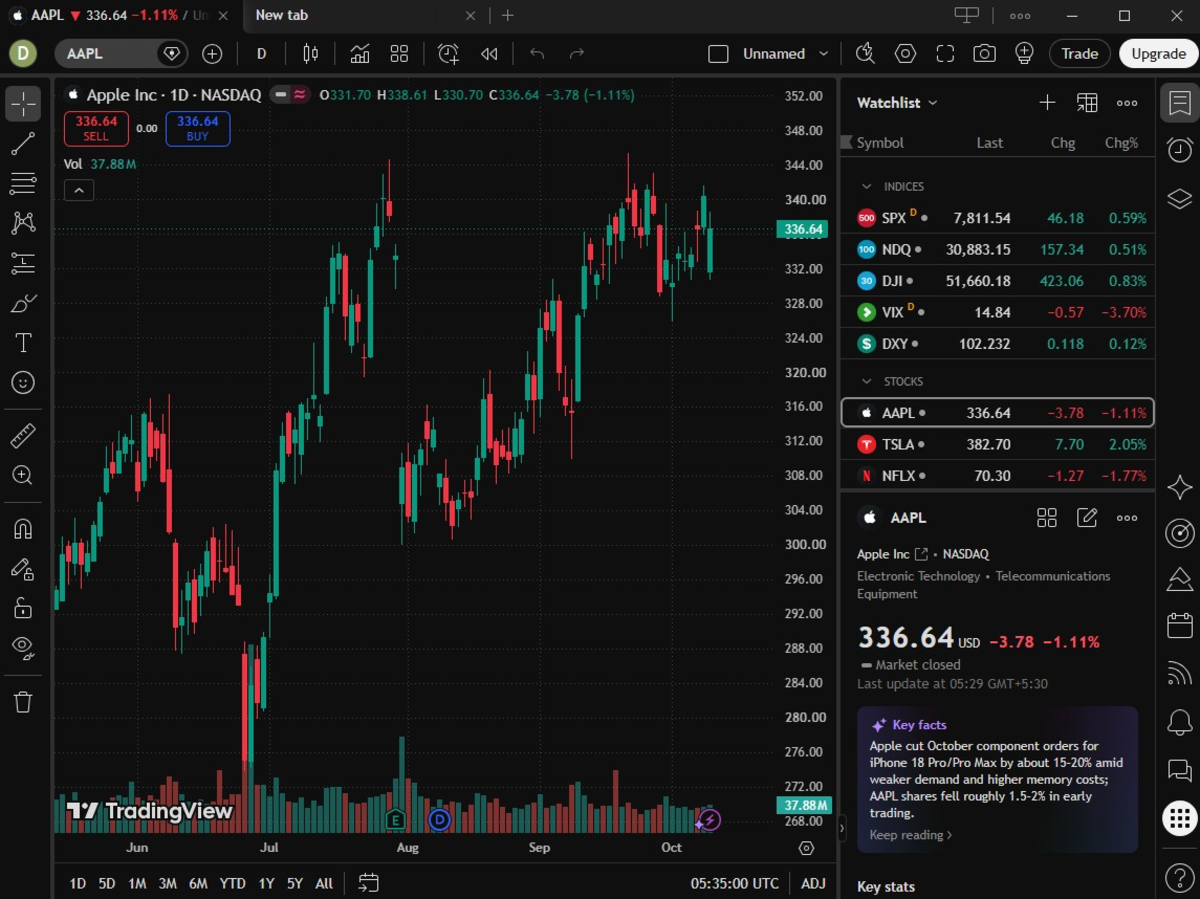Redo the last chart action
Screen dimensions: 1200x899
coord(577,54)
